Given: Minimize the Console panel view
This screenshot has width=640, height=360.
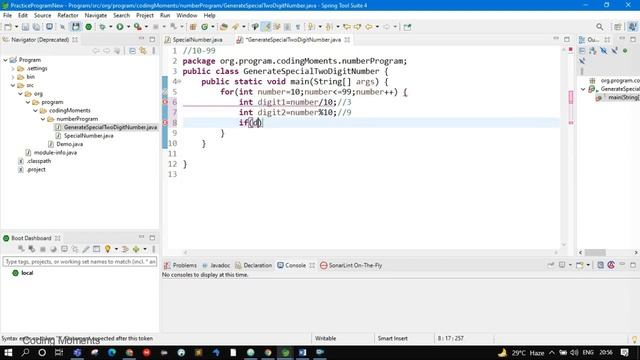Looking at the screenshot, I should (622, 265).
